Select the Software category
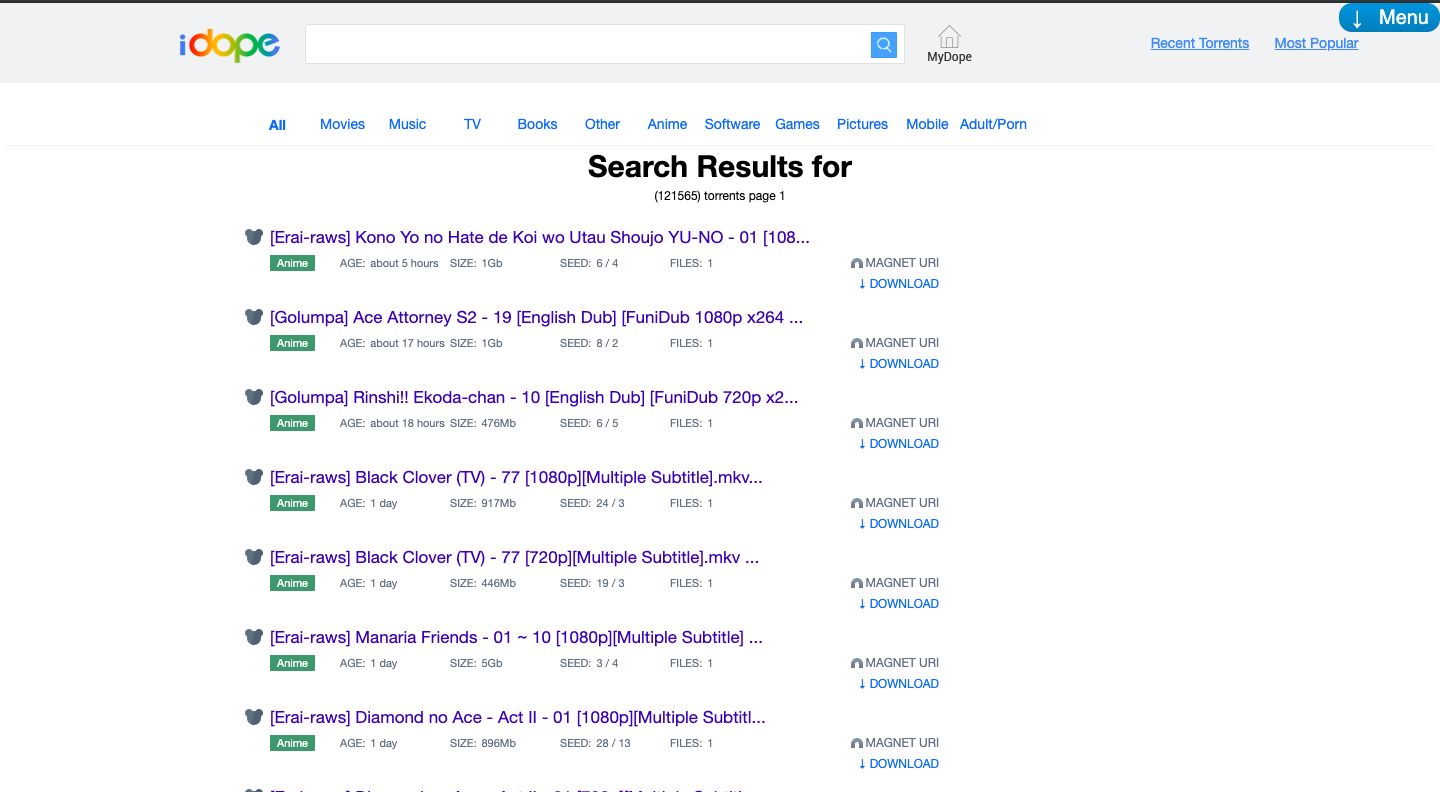This screenshot has width=1440, height=792. [732, 124]
